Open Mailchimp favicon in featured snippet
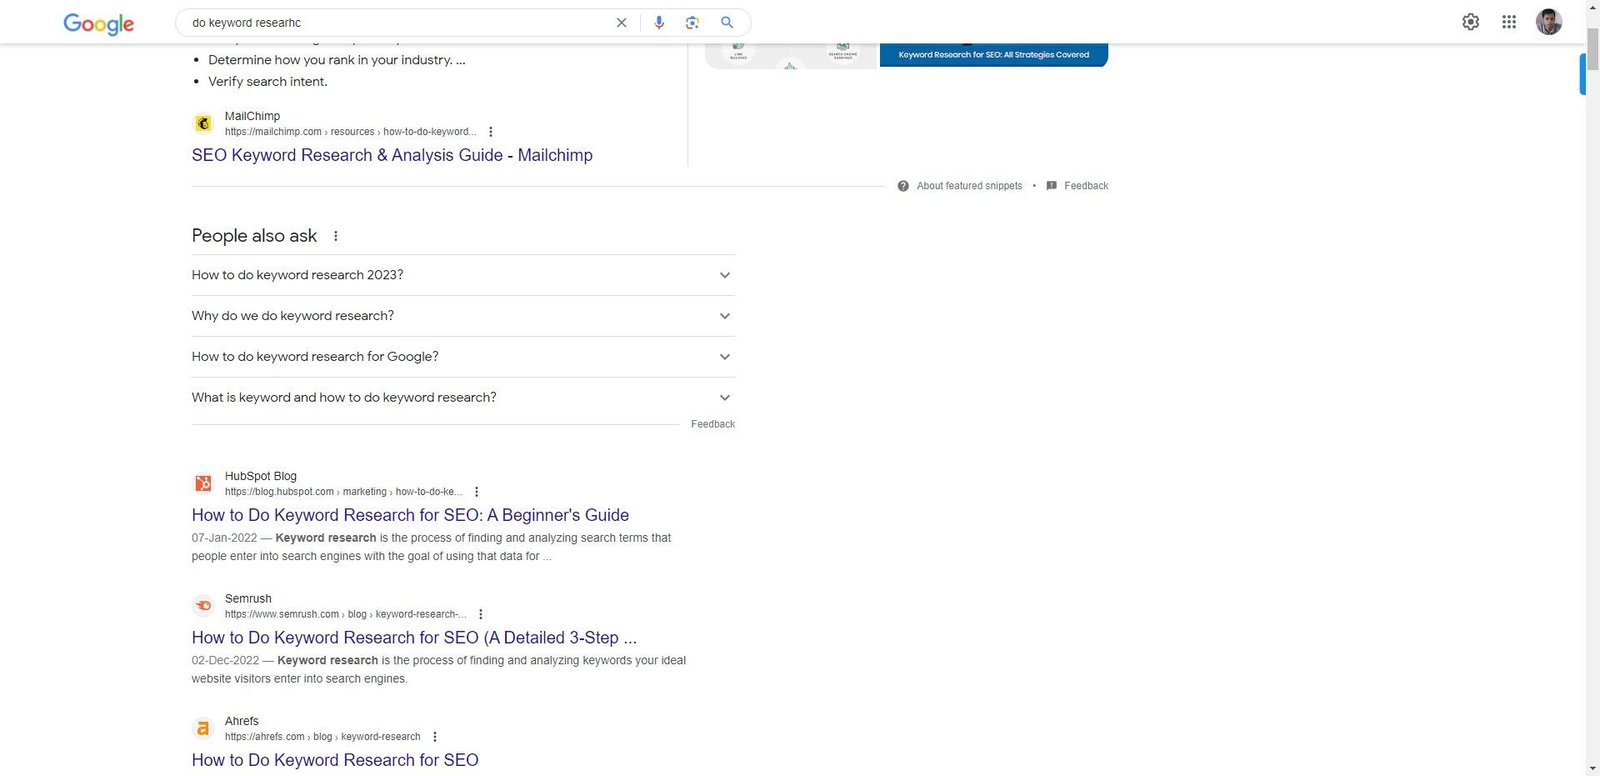 [x=203, y=123]
